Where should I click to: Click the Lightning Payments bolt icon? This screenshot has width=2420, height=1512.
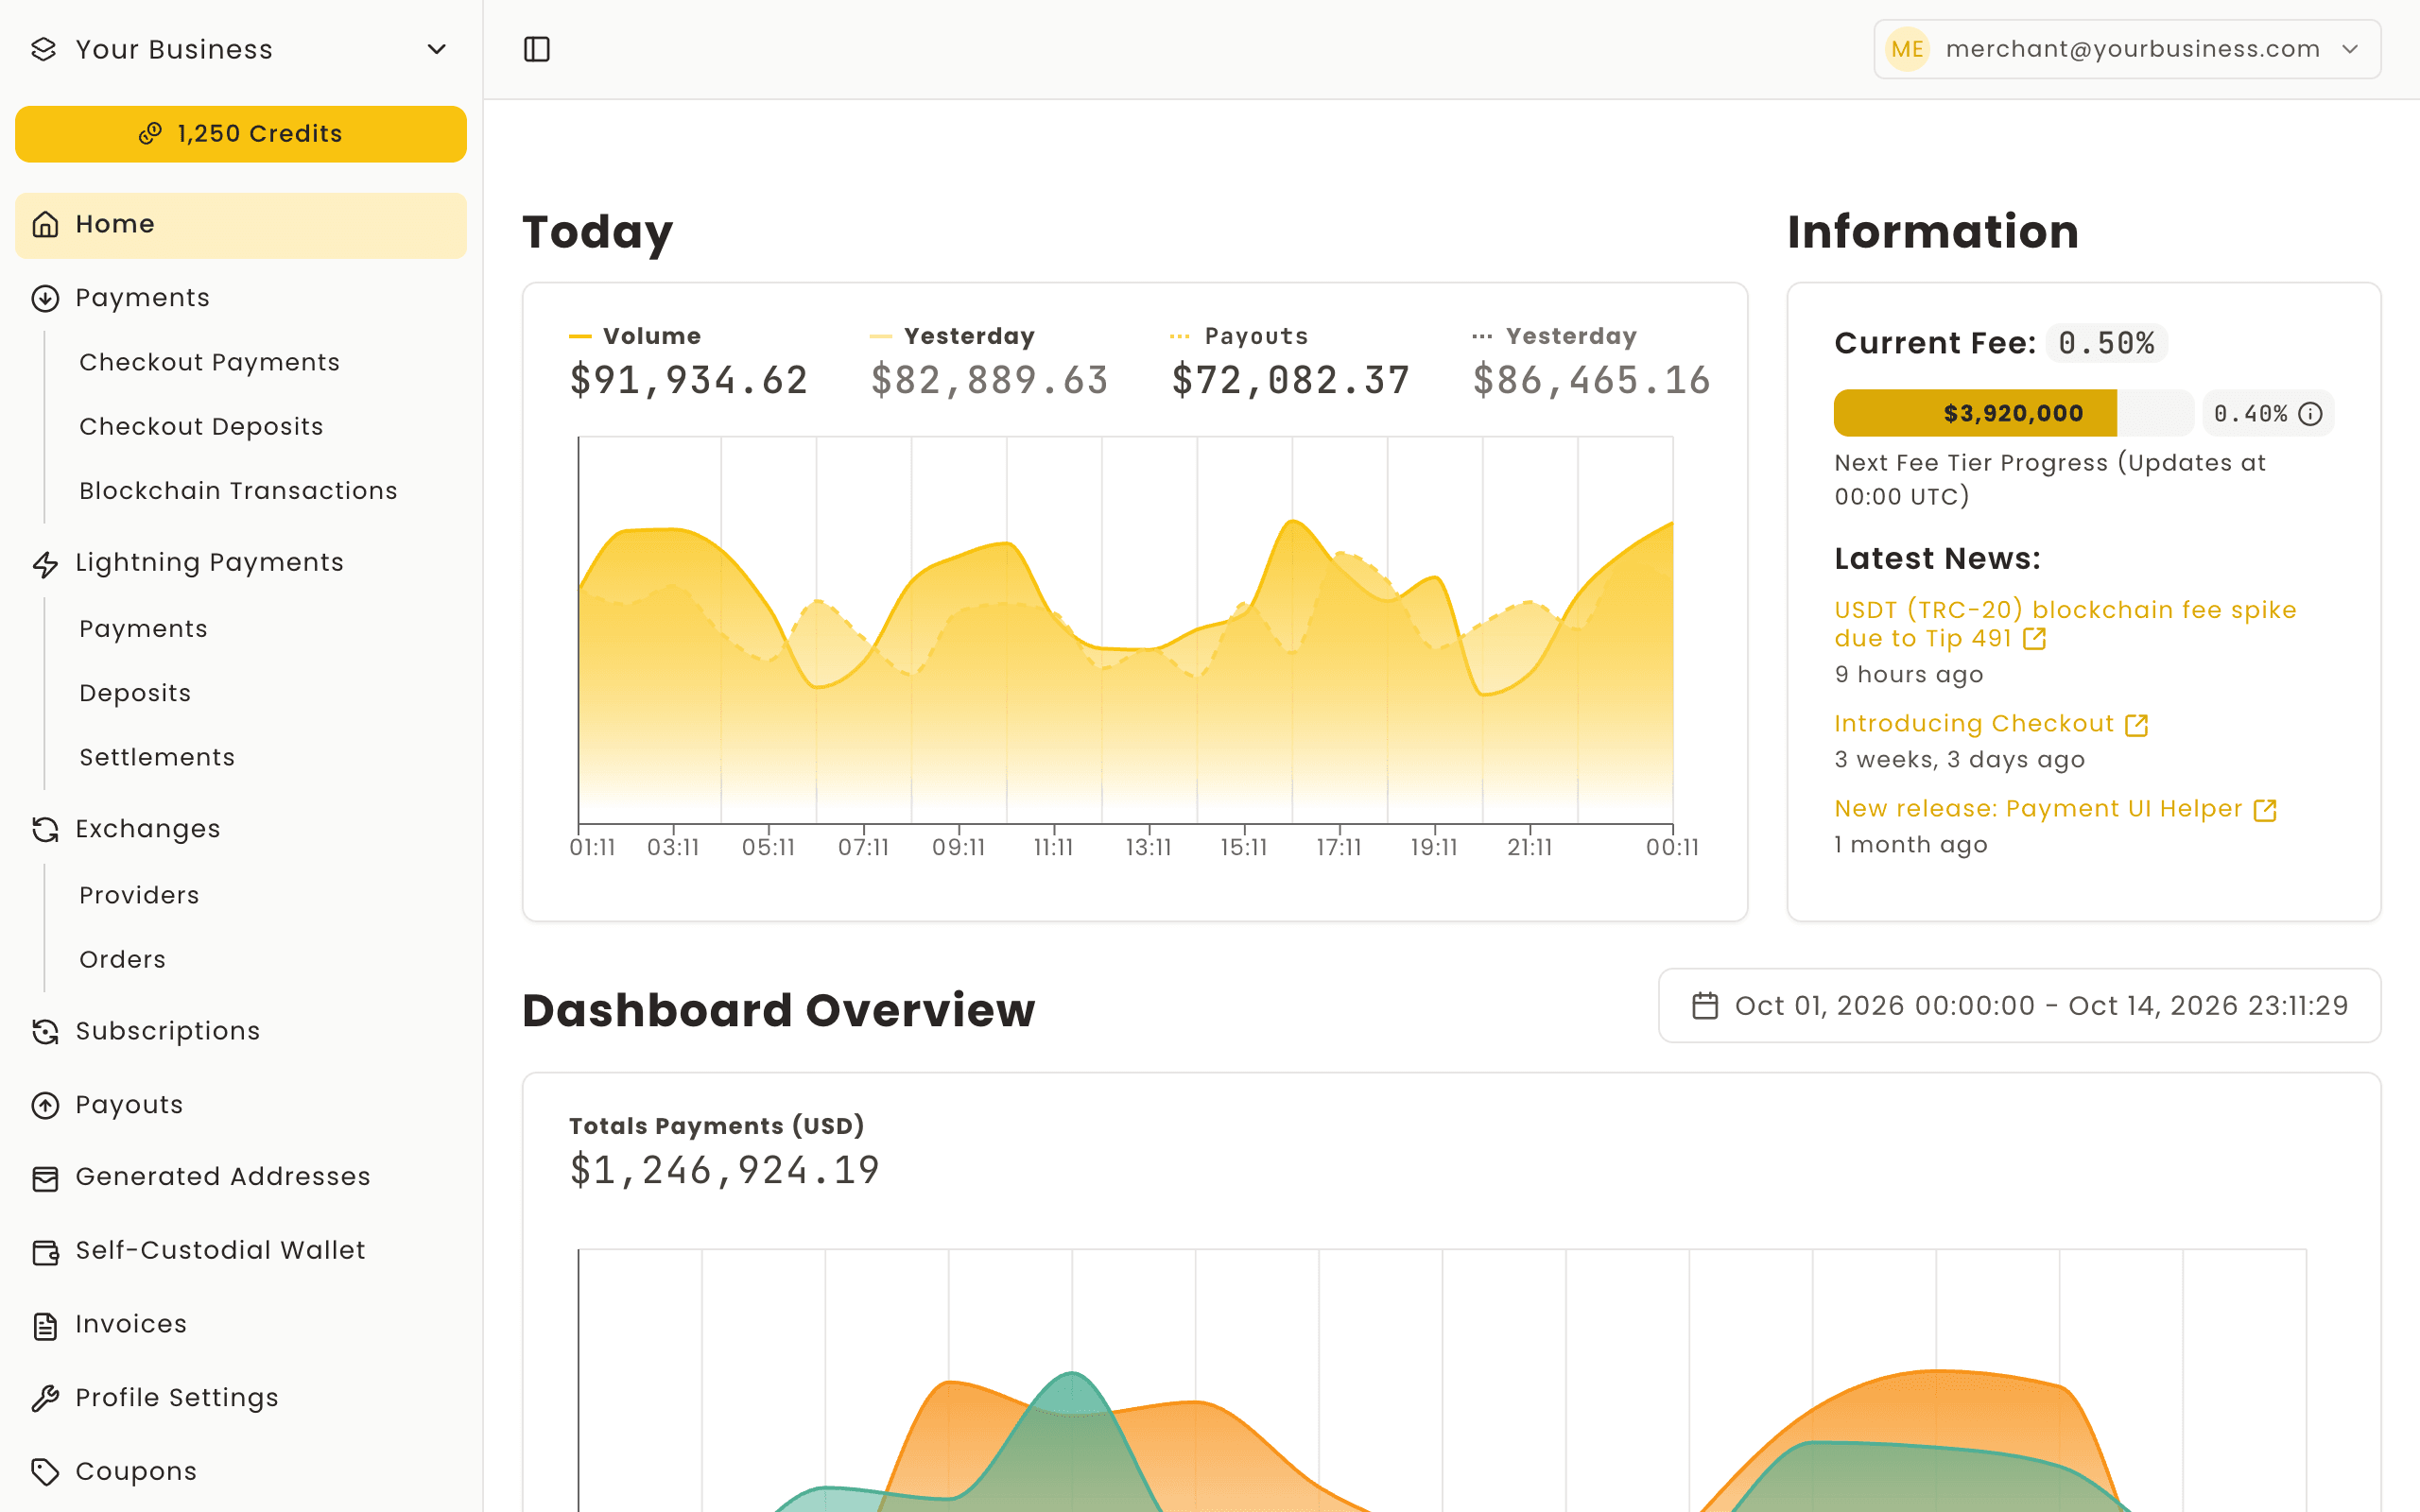tap(45, 564)
